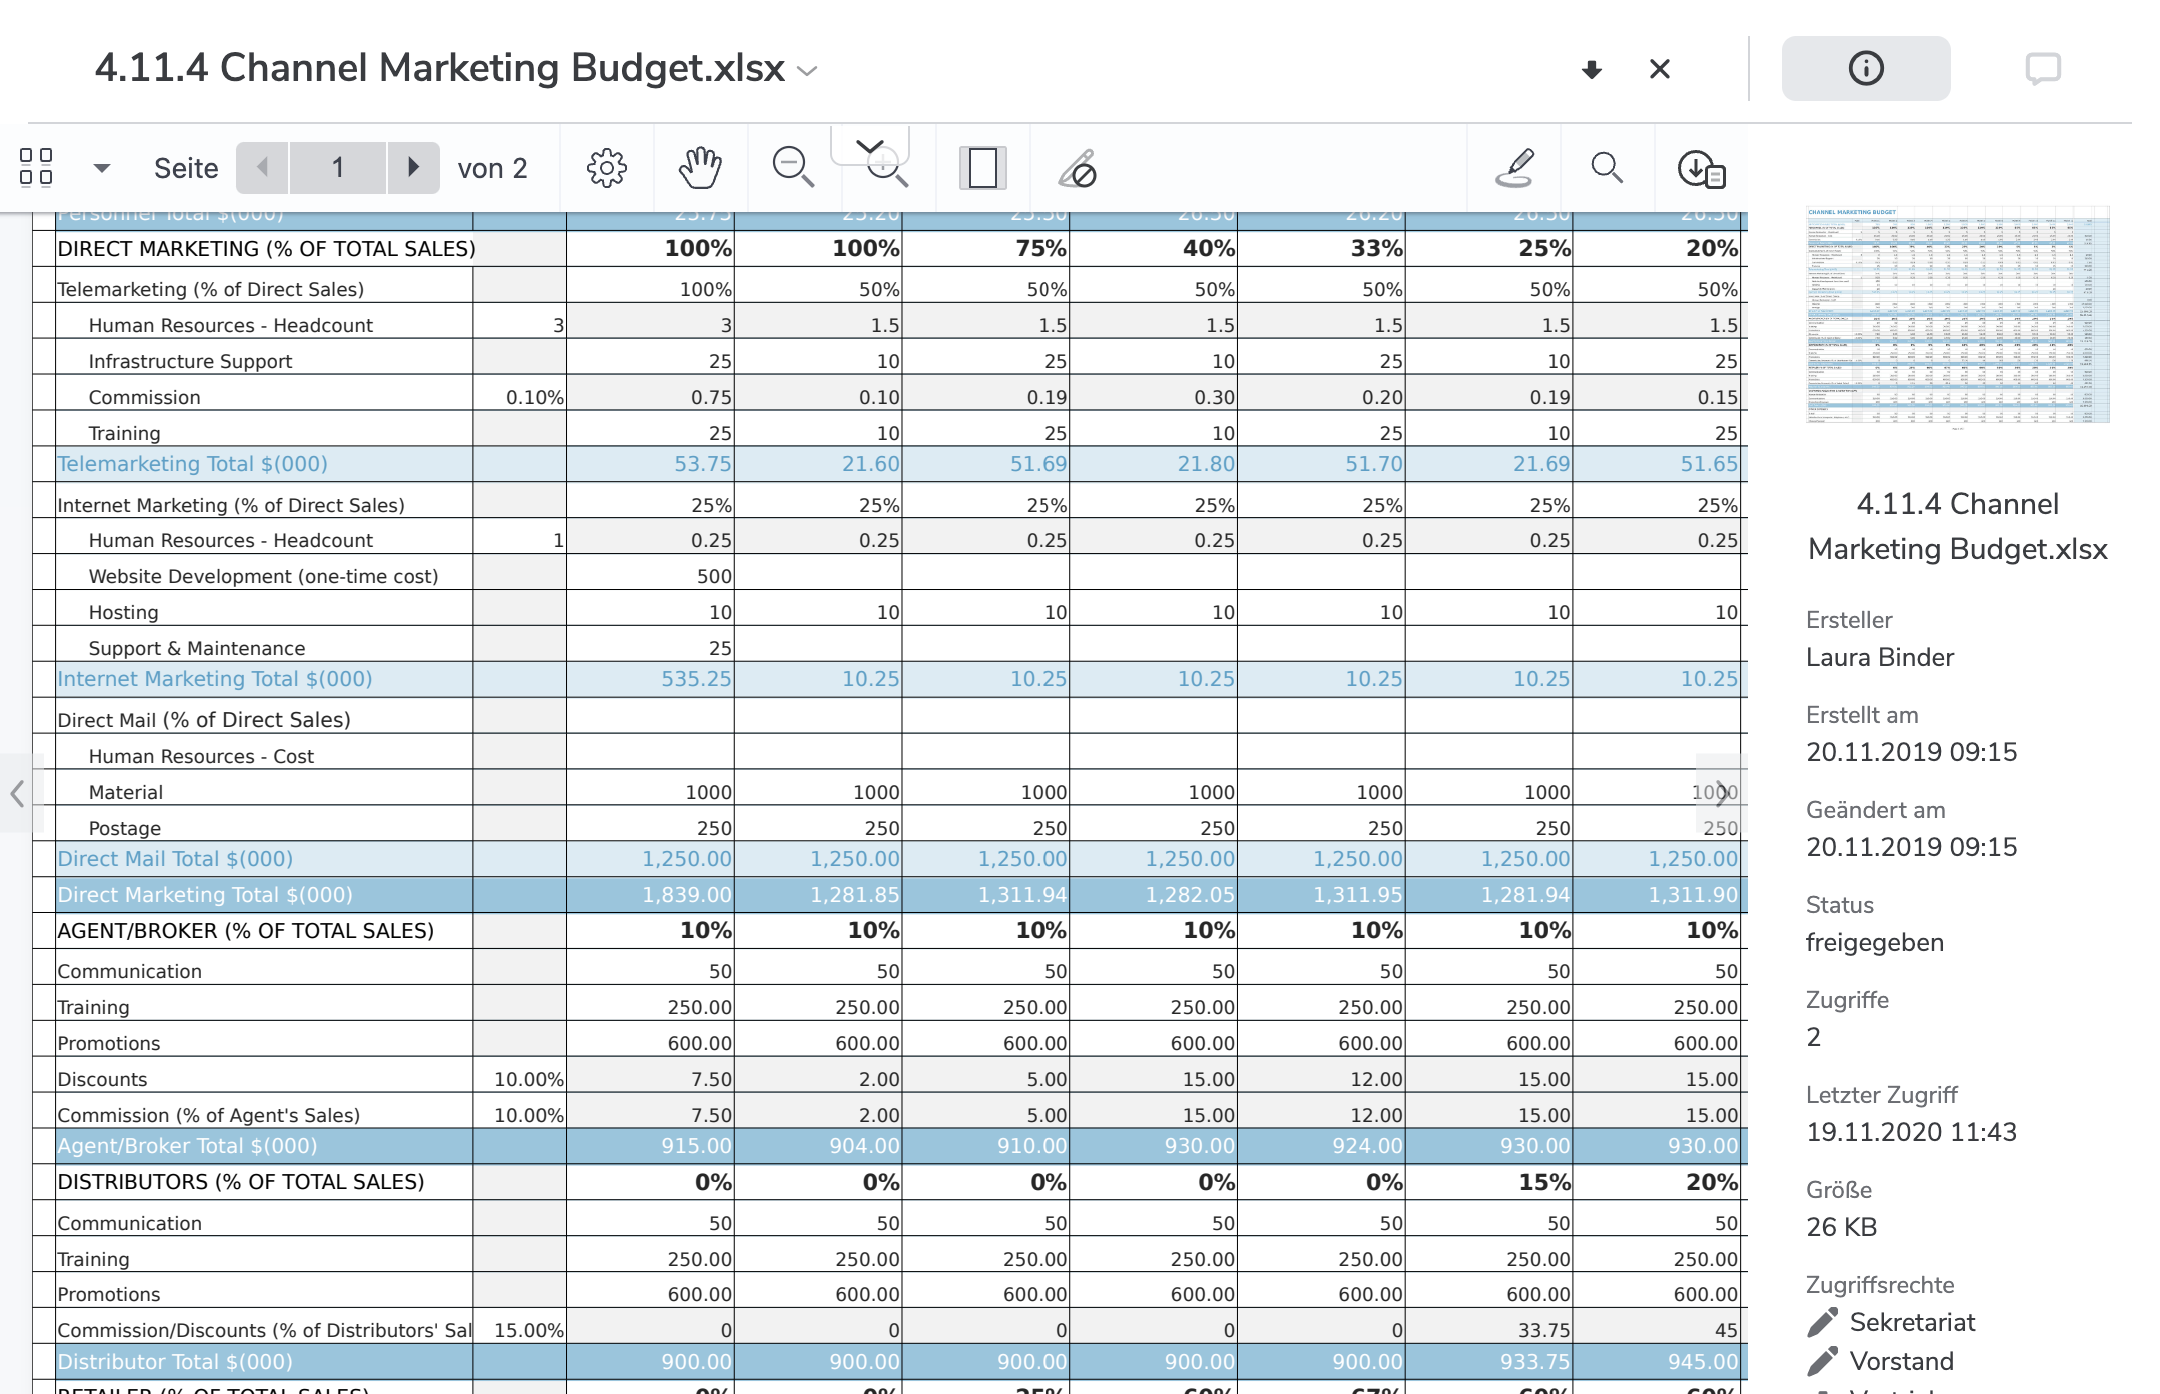This screenshot has width=2160, height=1394.
Task: Collapse toolbar with chevron handle
Action: pyautogui.click(x=870, y=146)
